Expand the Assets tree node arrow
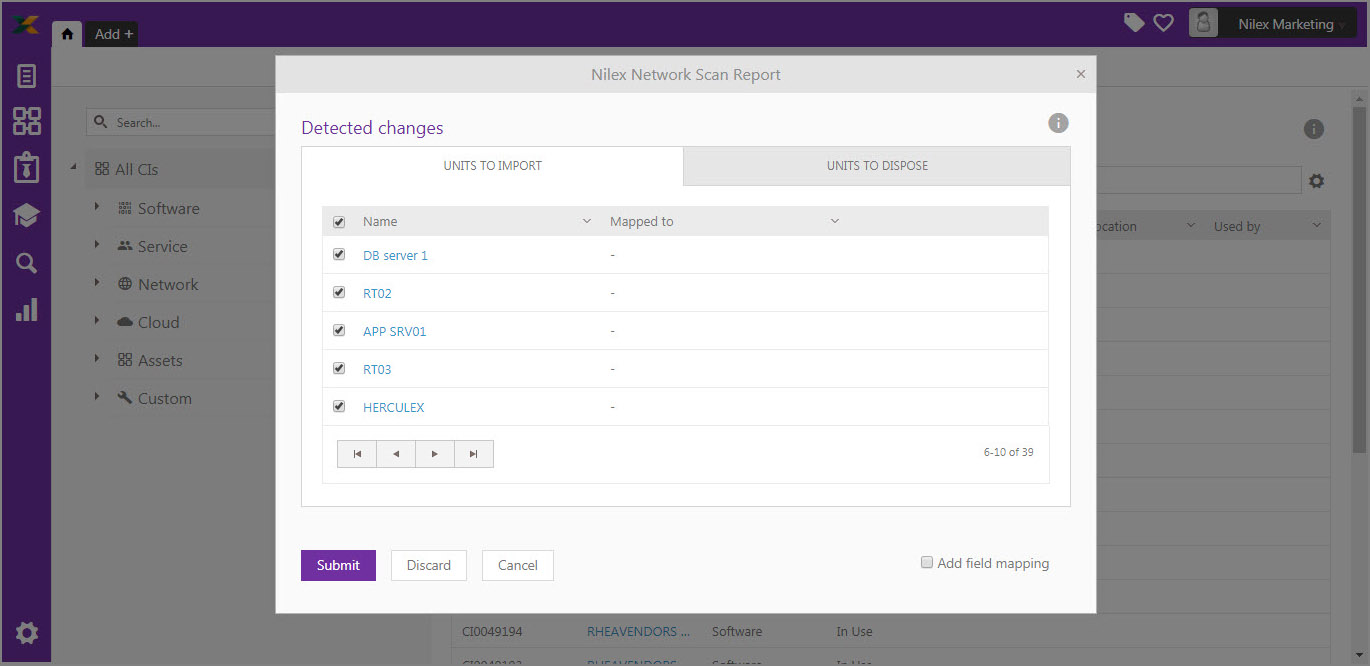Viewport: 1370px width, 666px height. pos(97,359)
